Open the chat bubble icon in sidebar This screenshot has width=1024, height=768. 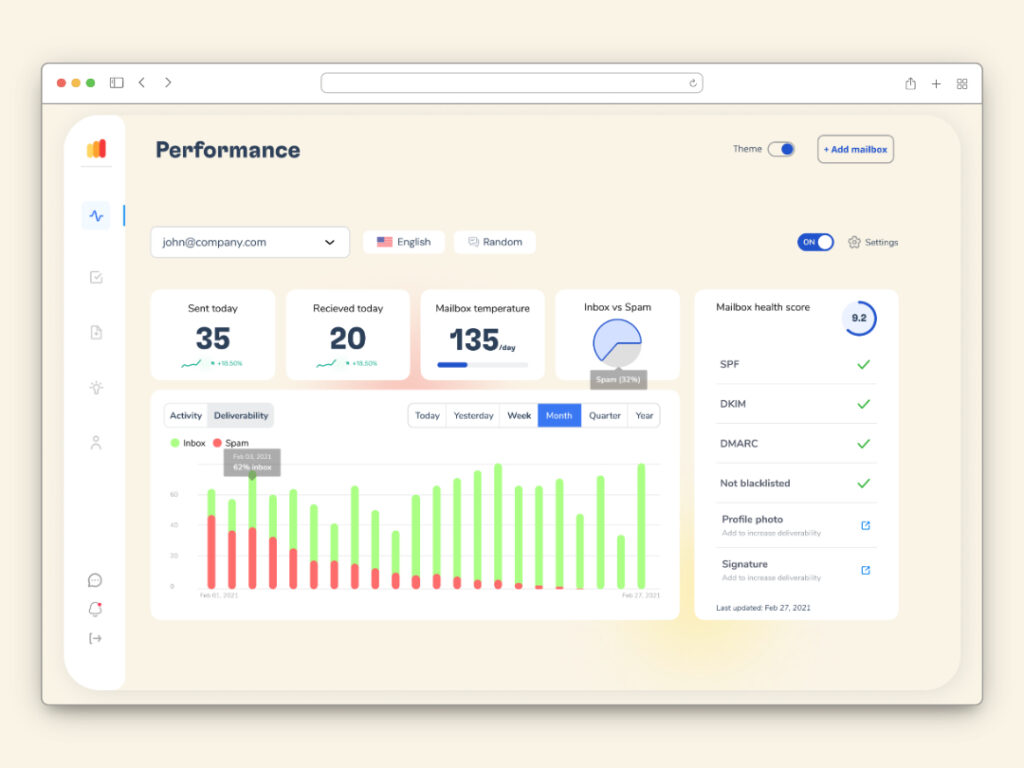(x=95, y=580)
